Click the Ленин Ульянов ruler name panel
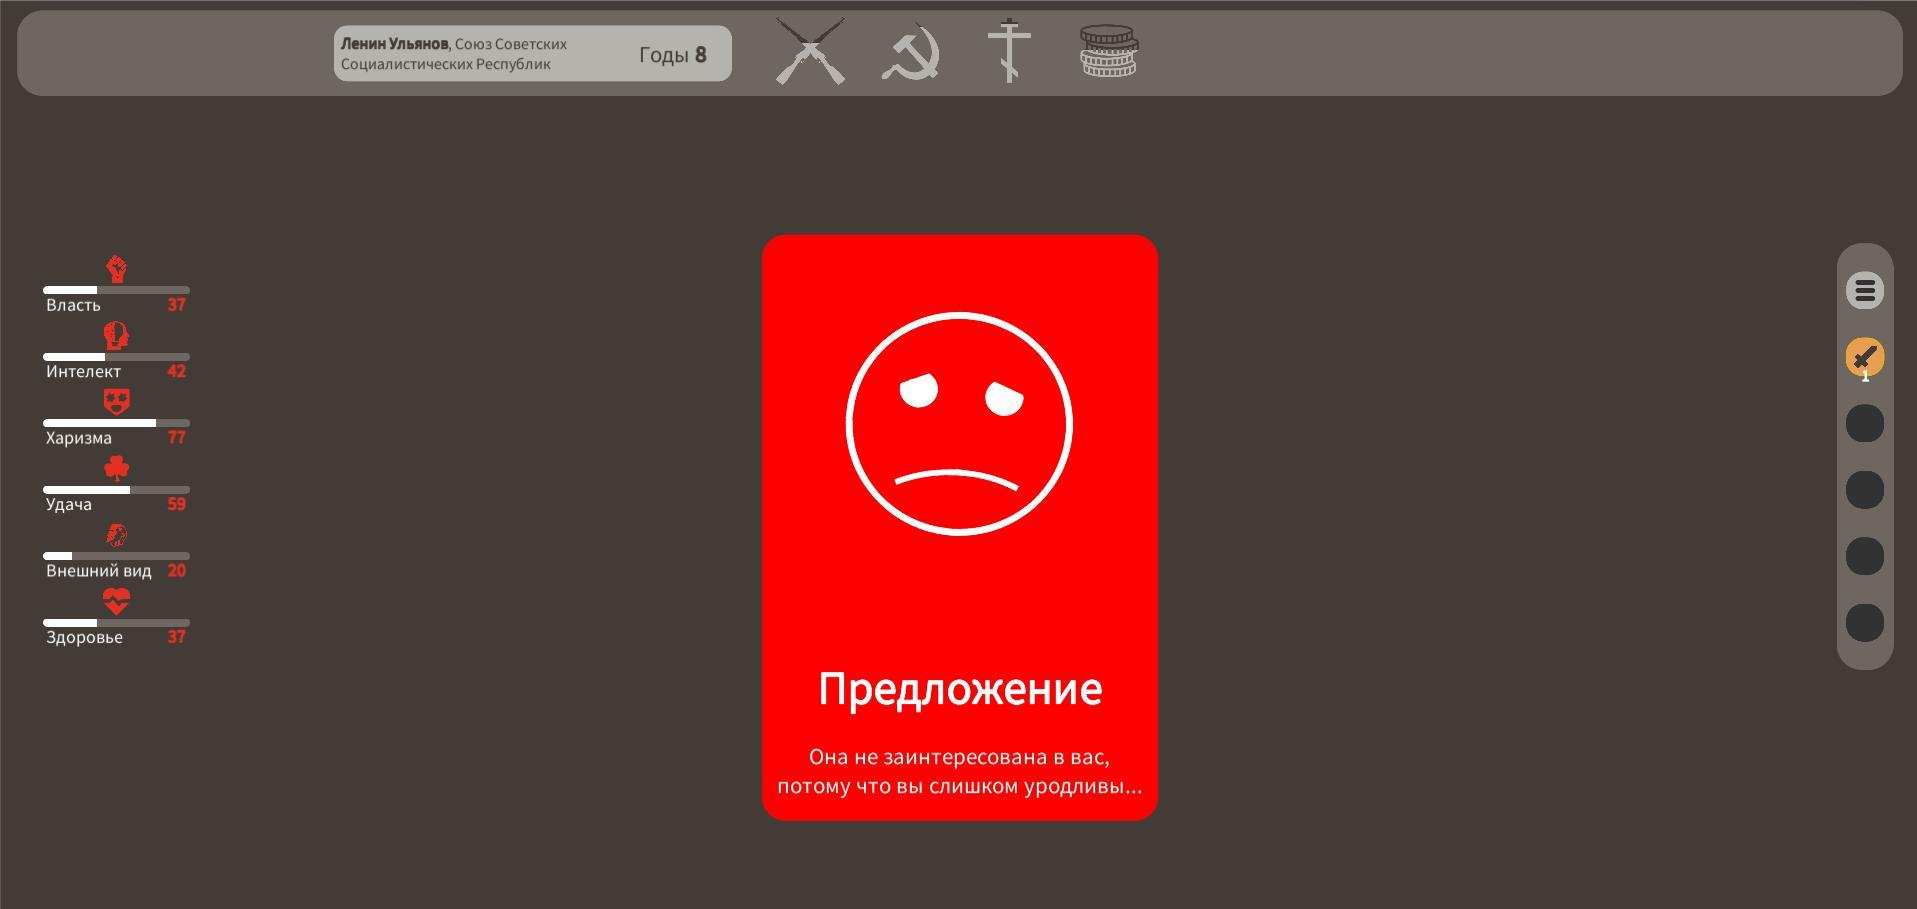This screenshot has height=909, width=1917. coord(480,54)
